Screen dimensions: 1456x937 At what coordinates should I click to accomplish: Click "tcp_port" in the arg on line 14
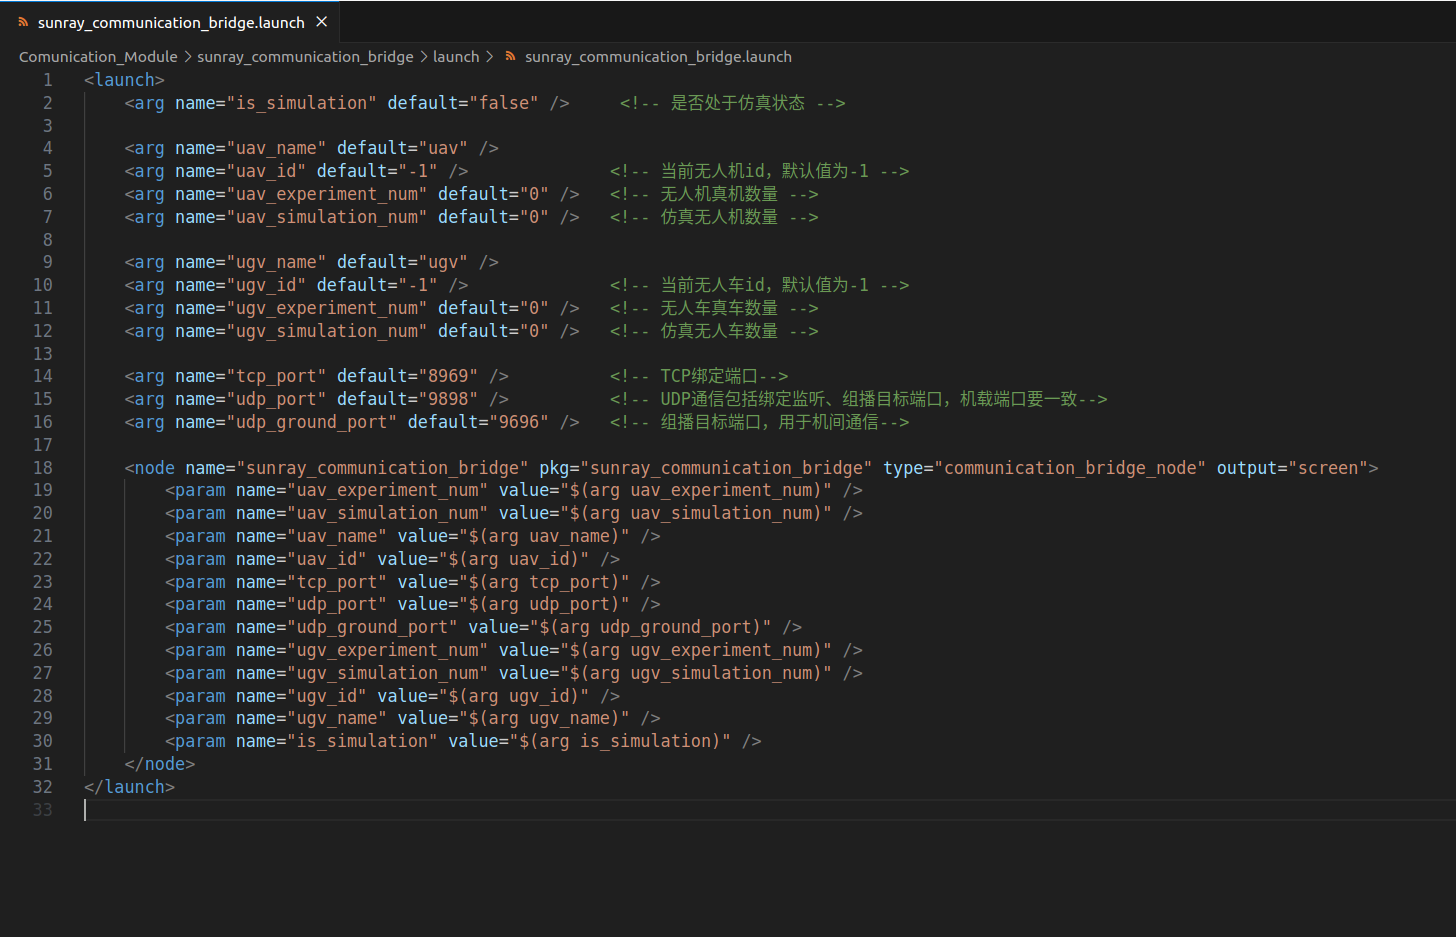click(276, 376)
